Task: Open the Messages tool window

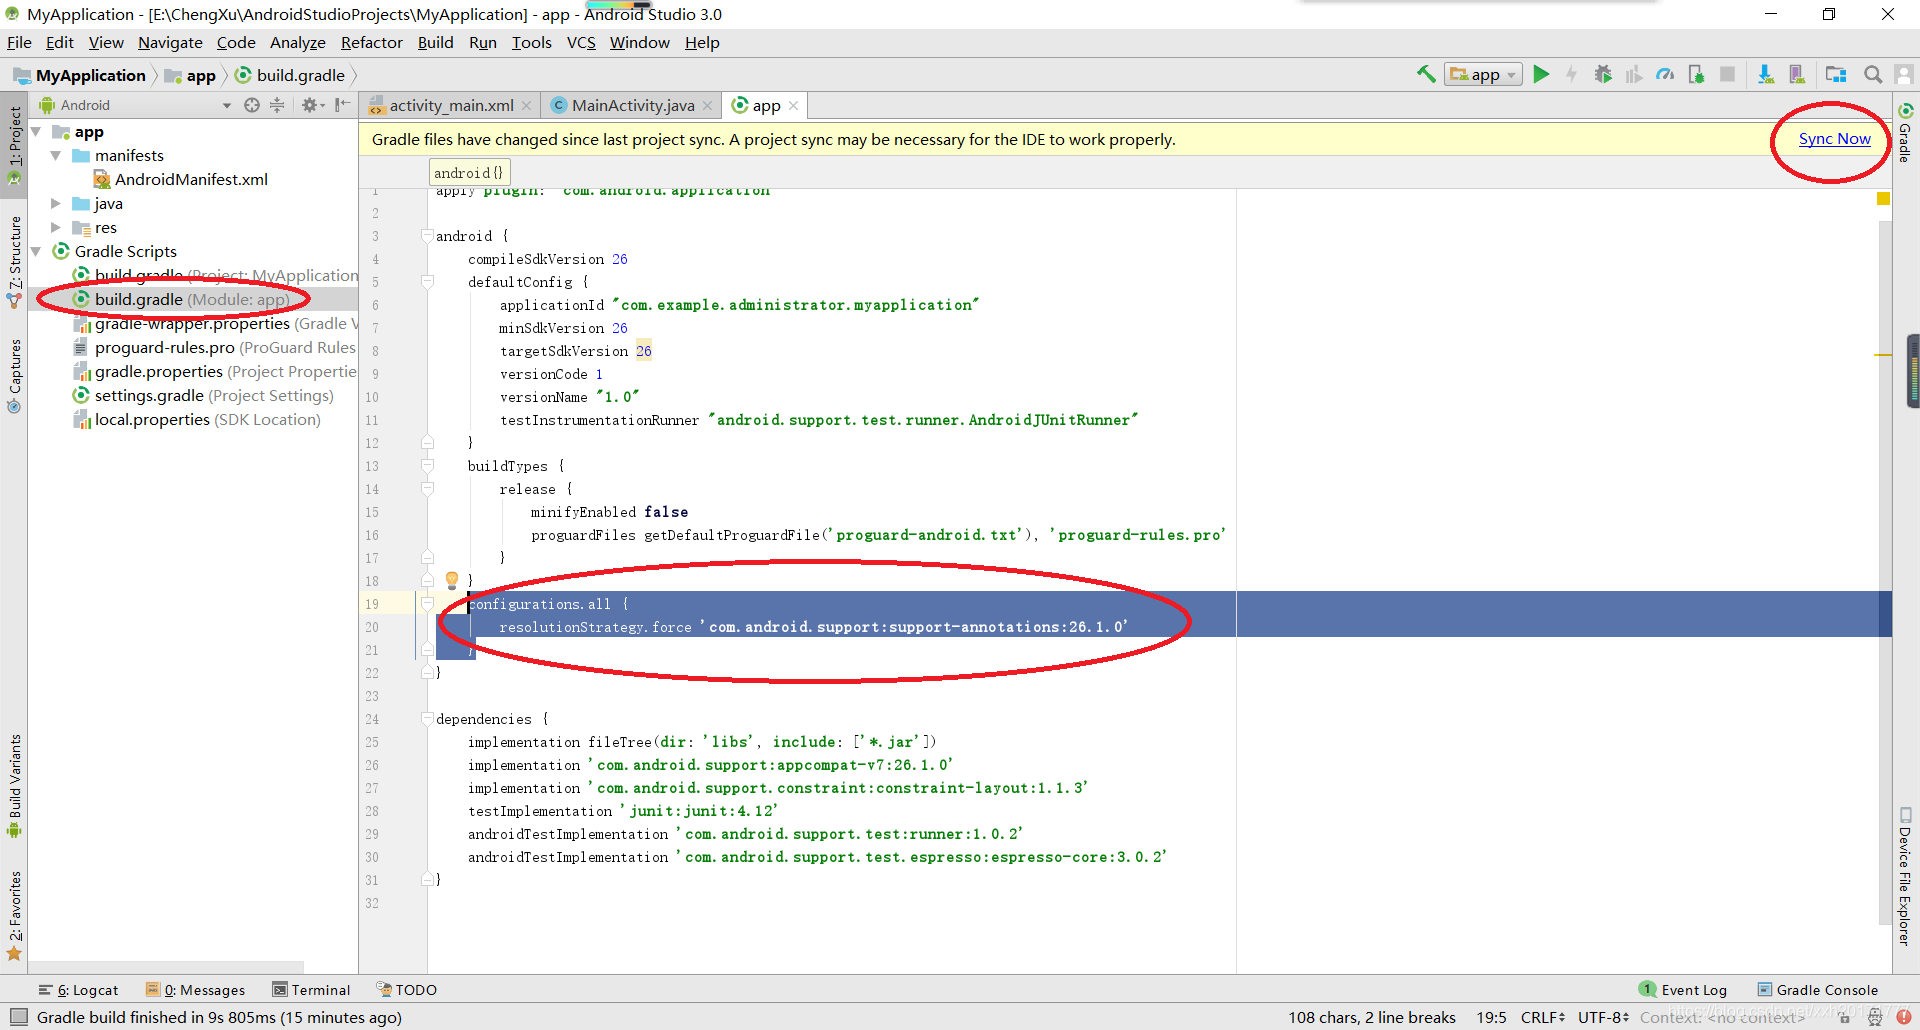Action: coord(195,990)
